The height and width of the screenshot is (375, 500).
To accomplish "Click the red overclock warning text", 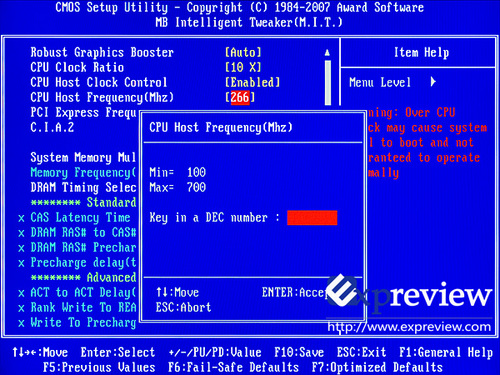I will [428, 143].
